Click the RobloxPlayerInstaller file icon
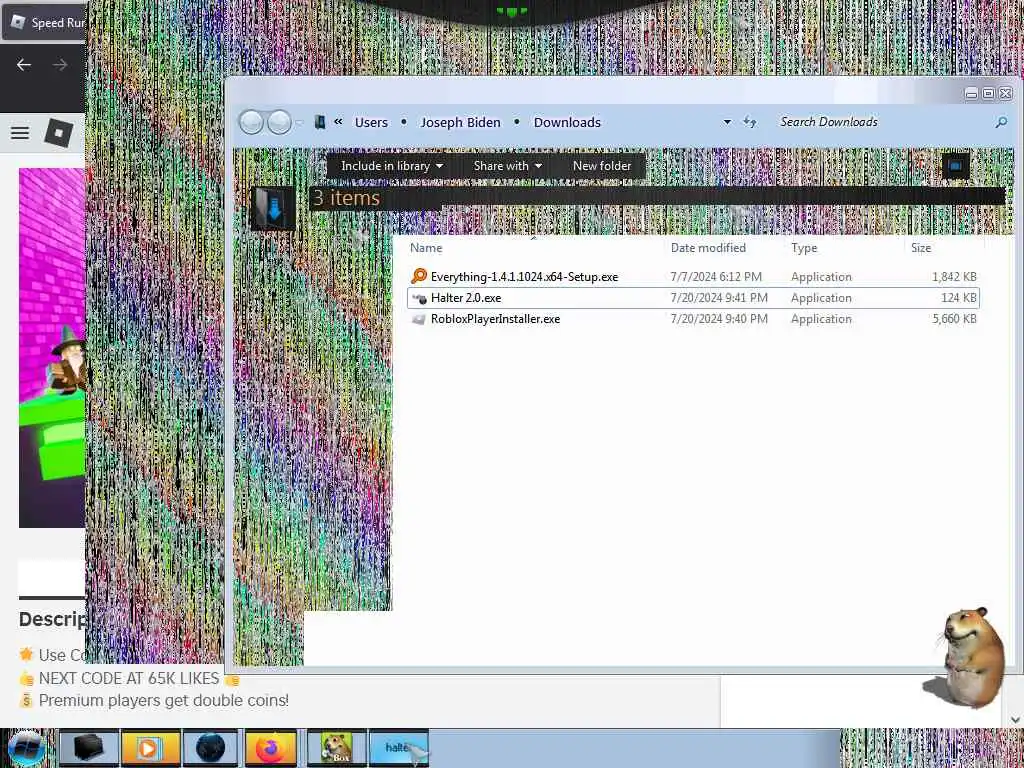 point(419,319)
